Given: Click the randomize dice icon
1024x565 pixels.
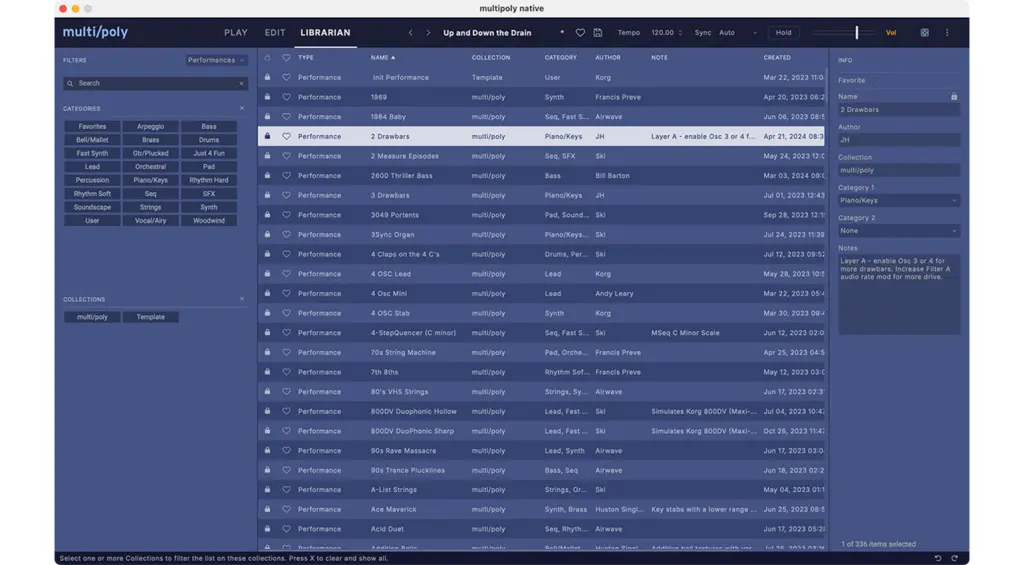Looking at the screenshot, I should (924, 33).
